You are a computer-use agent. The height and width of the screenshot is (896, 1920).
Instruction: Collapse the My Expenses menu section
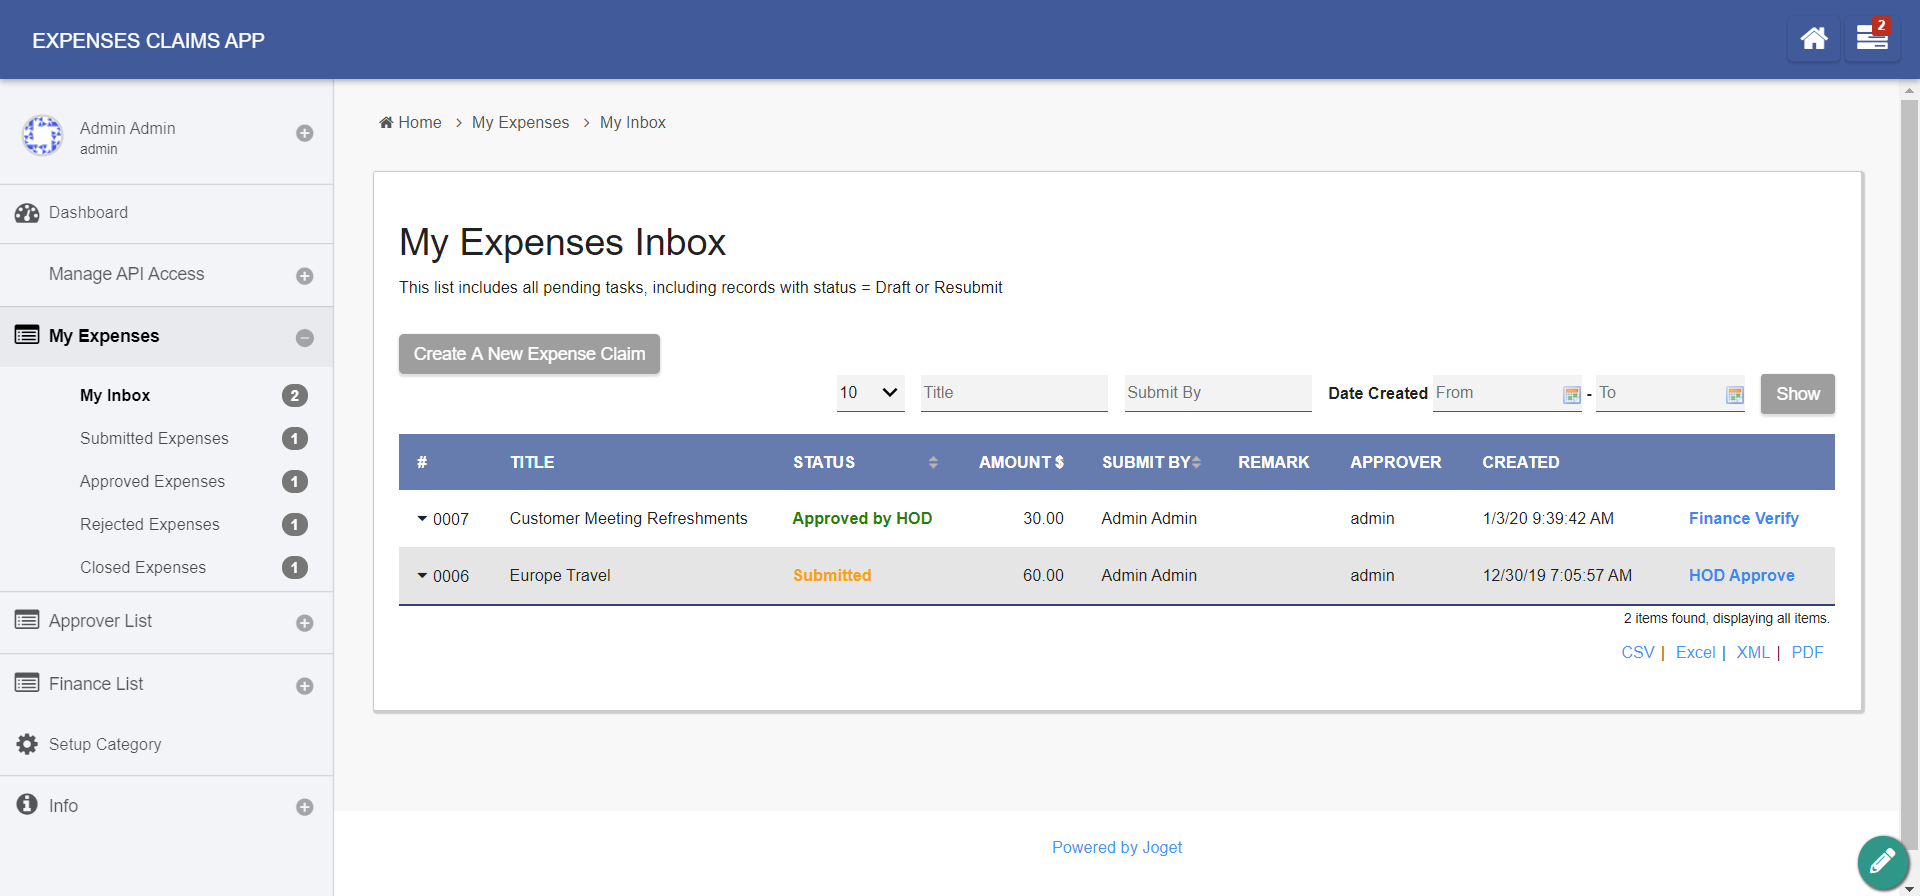(305, 338)
